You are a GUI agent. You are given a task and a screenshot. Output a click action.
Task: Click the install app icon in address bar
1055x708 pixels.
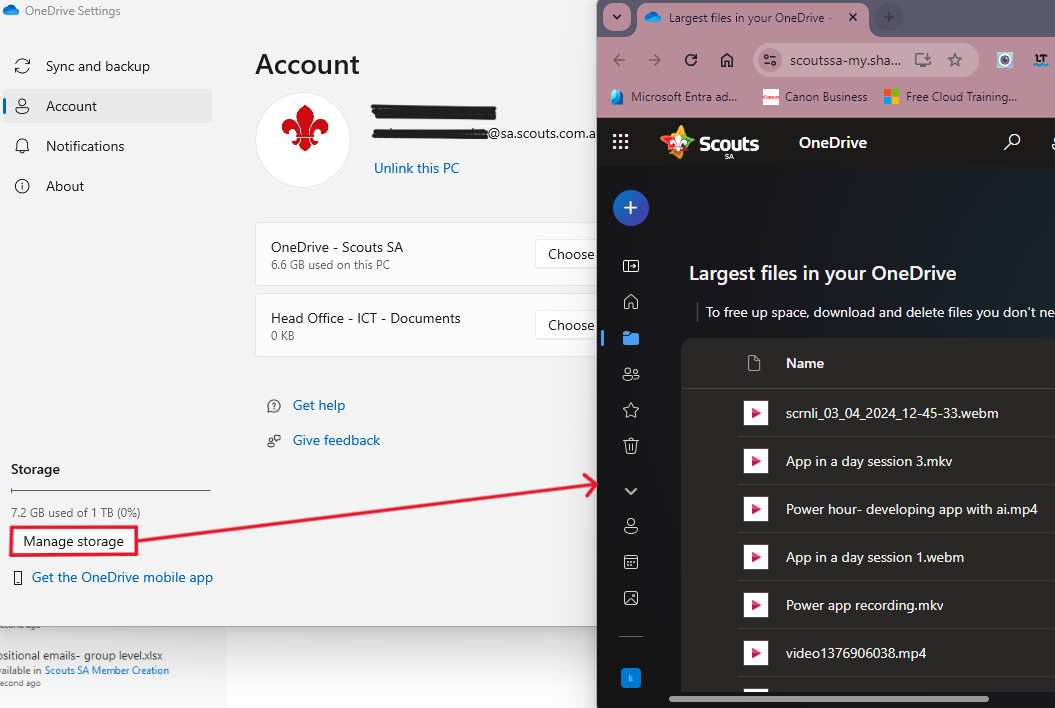922,60
